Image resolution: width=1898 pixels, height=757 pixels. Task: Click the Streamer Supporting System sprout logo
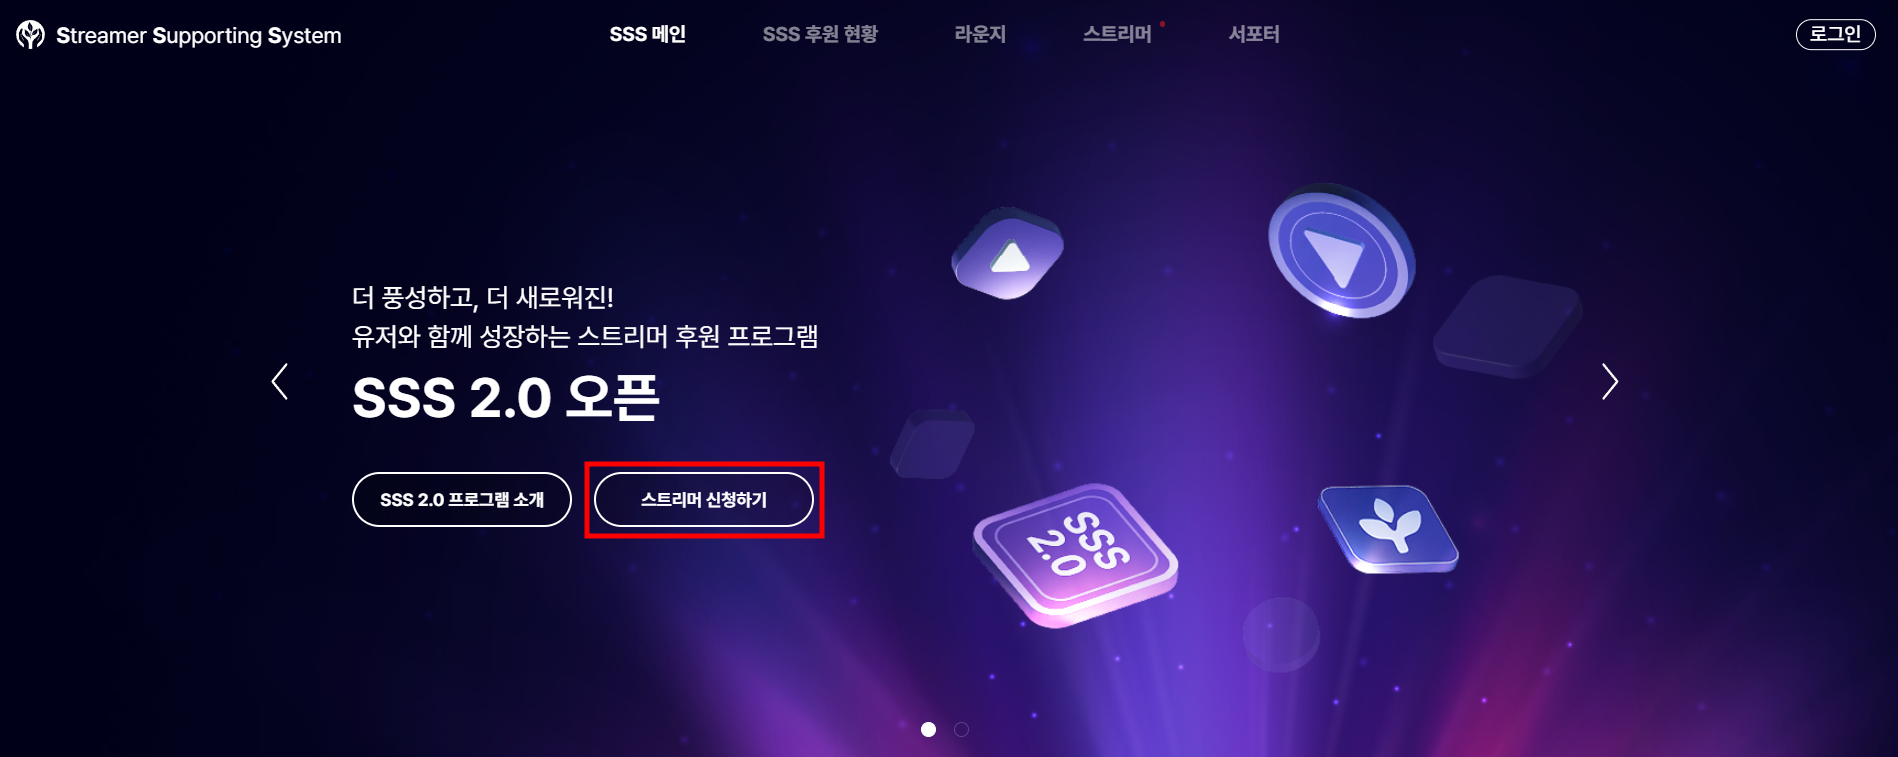point(30,35)
